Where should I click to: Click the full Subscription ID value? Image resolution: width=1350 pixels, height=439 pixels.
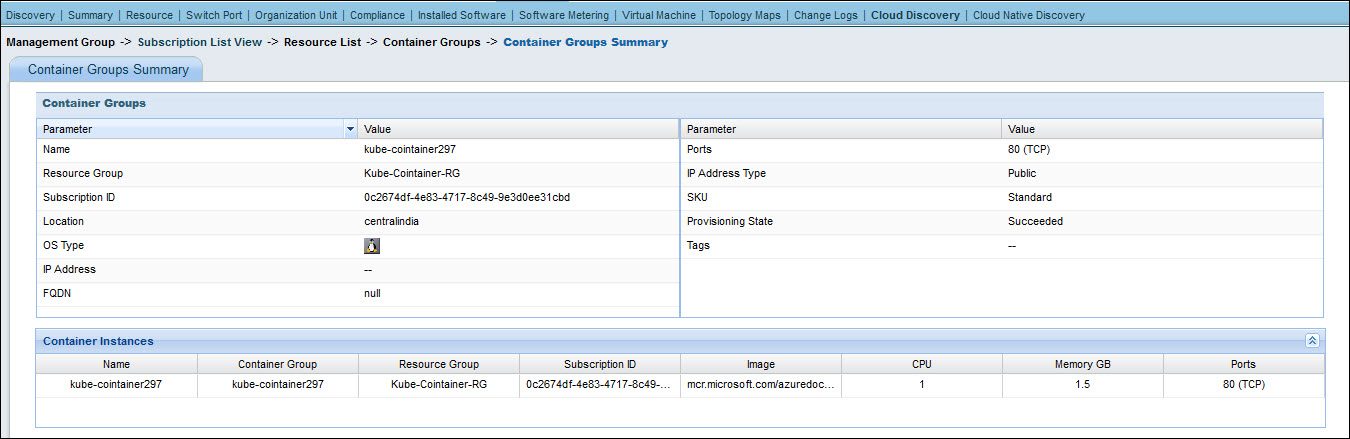pyautogui.click(x=467, y=197)
